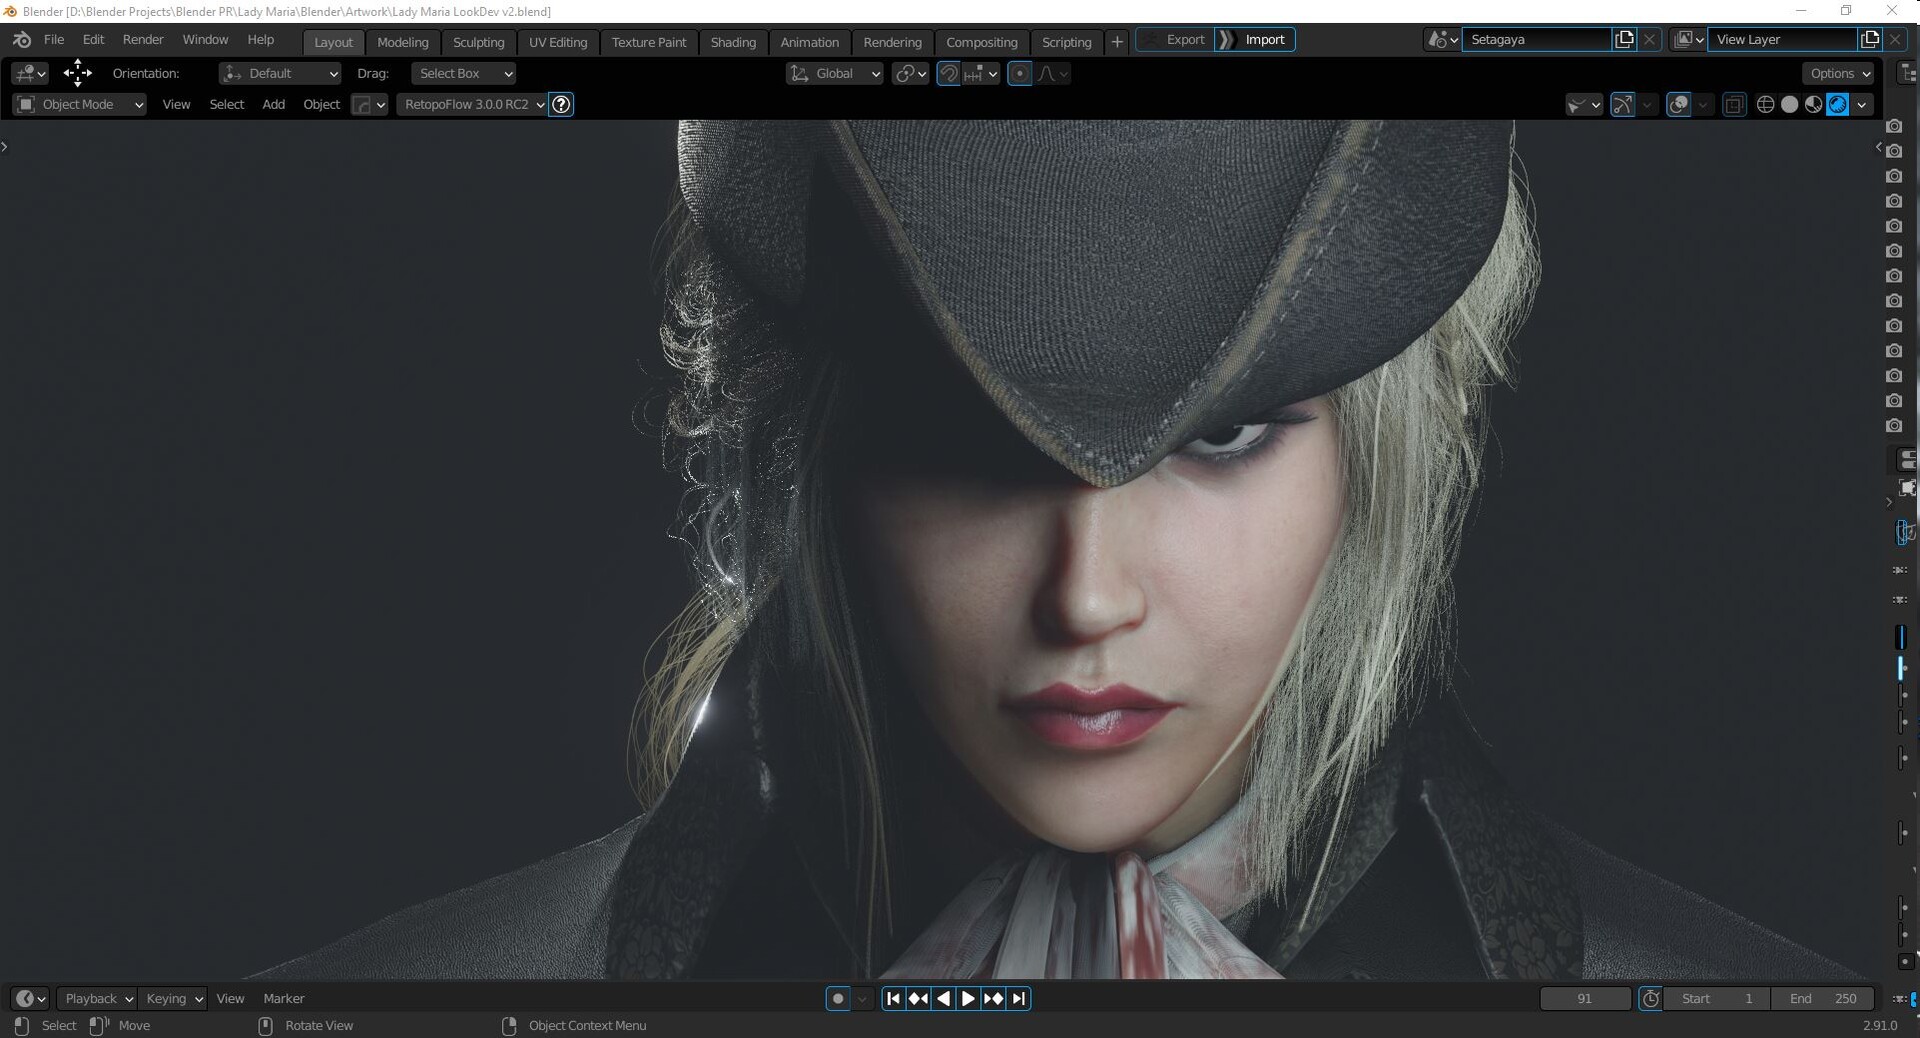
Task: Open the timeline editor type selector
Action: [29, 998]
